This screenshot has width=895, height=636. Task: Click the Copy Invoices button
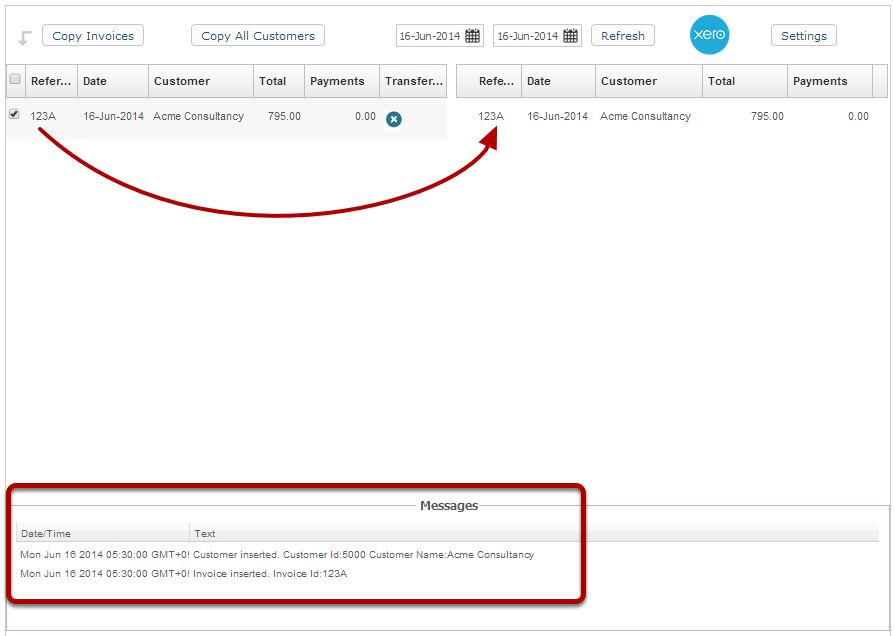(93, 35)
